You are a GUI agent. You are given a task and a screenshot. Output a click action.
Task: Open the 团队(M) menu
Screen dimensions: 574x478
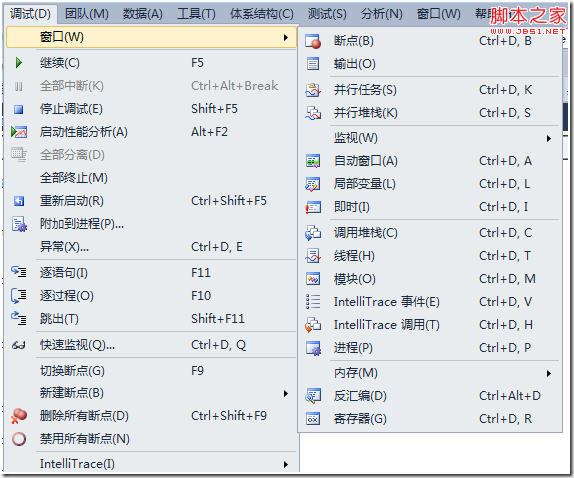[x=87, y=14]
